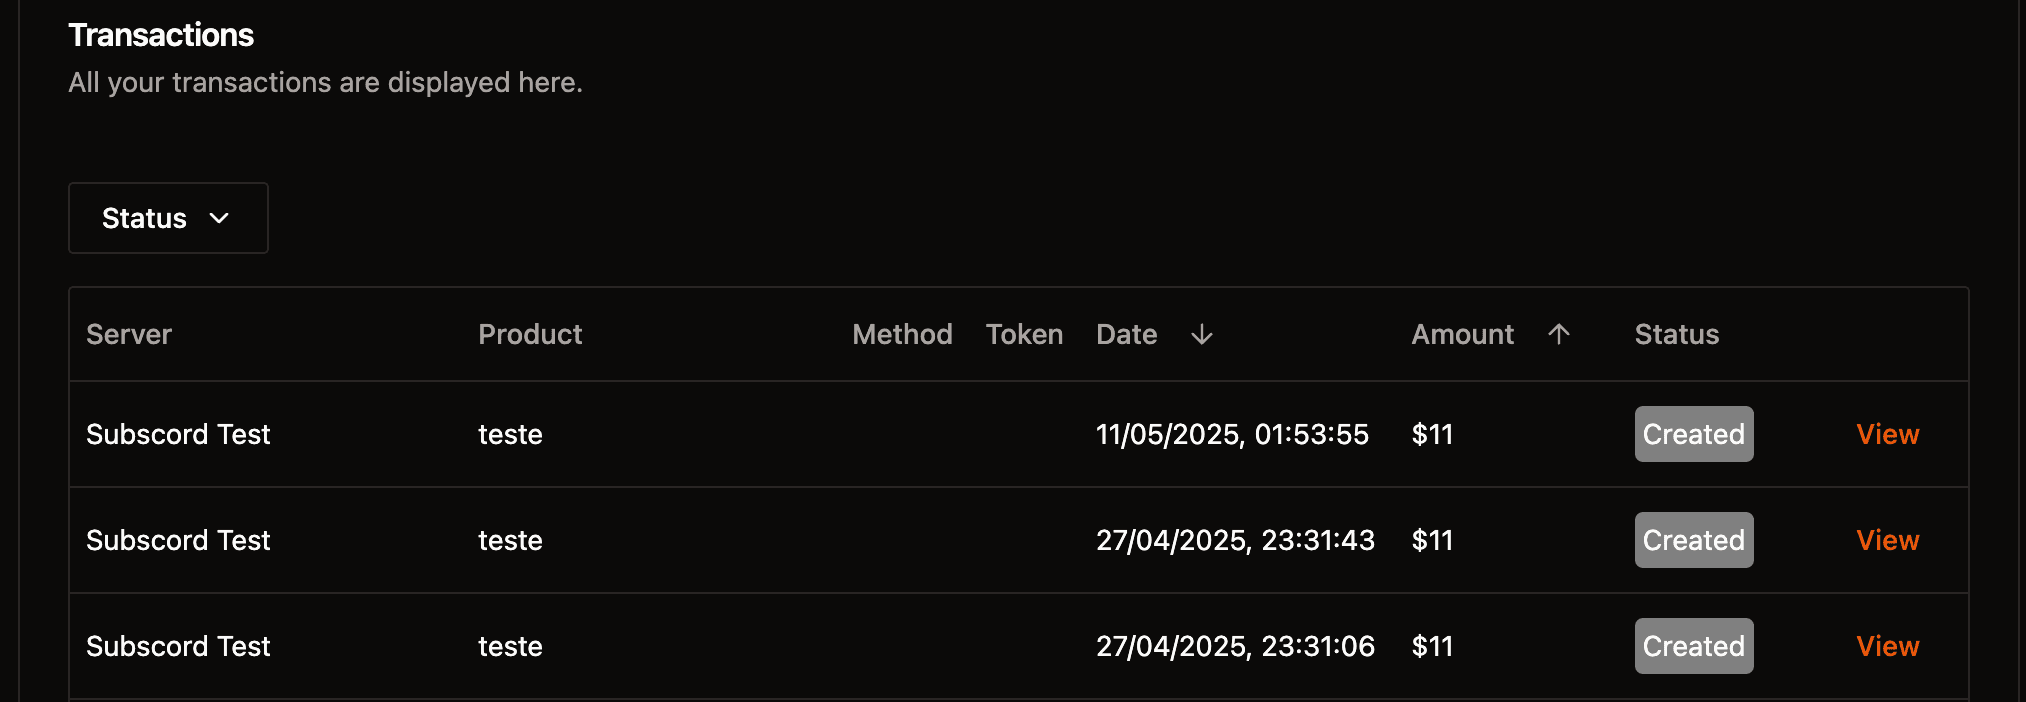View the 11/05/2025 transaction

tap(1888, 434)
